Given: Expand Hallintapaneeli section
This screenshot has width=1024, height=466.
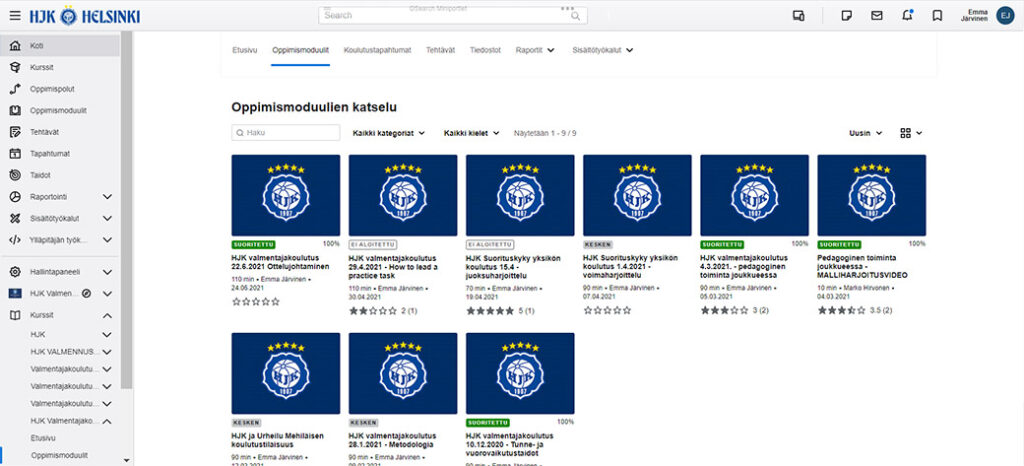Looking at the screenshot, I should 107,272.
